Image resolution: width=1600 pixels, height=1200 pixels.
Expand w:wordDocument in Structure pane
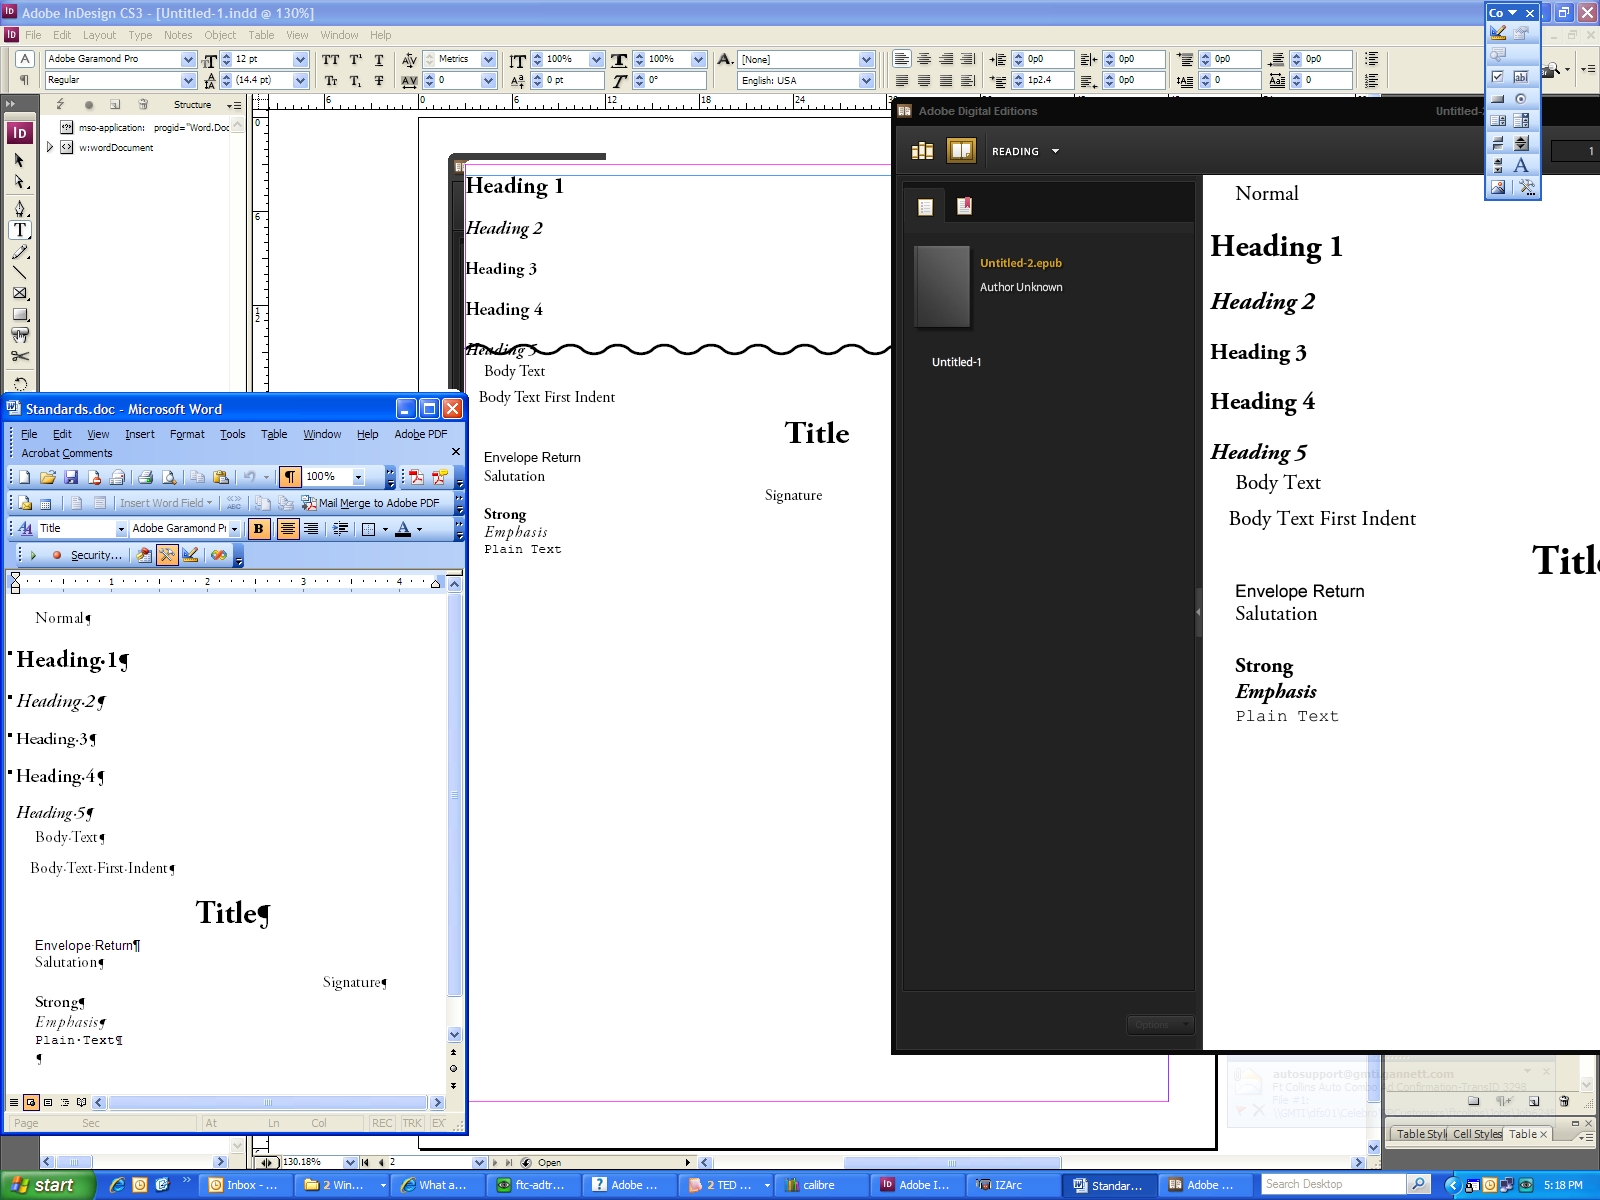(x=50, y=147)
